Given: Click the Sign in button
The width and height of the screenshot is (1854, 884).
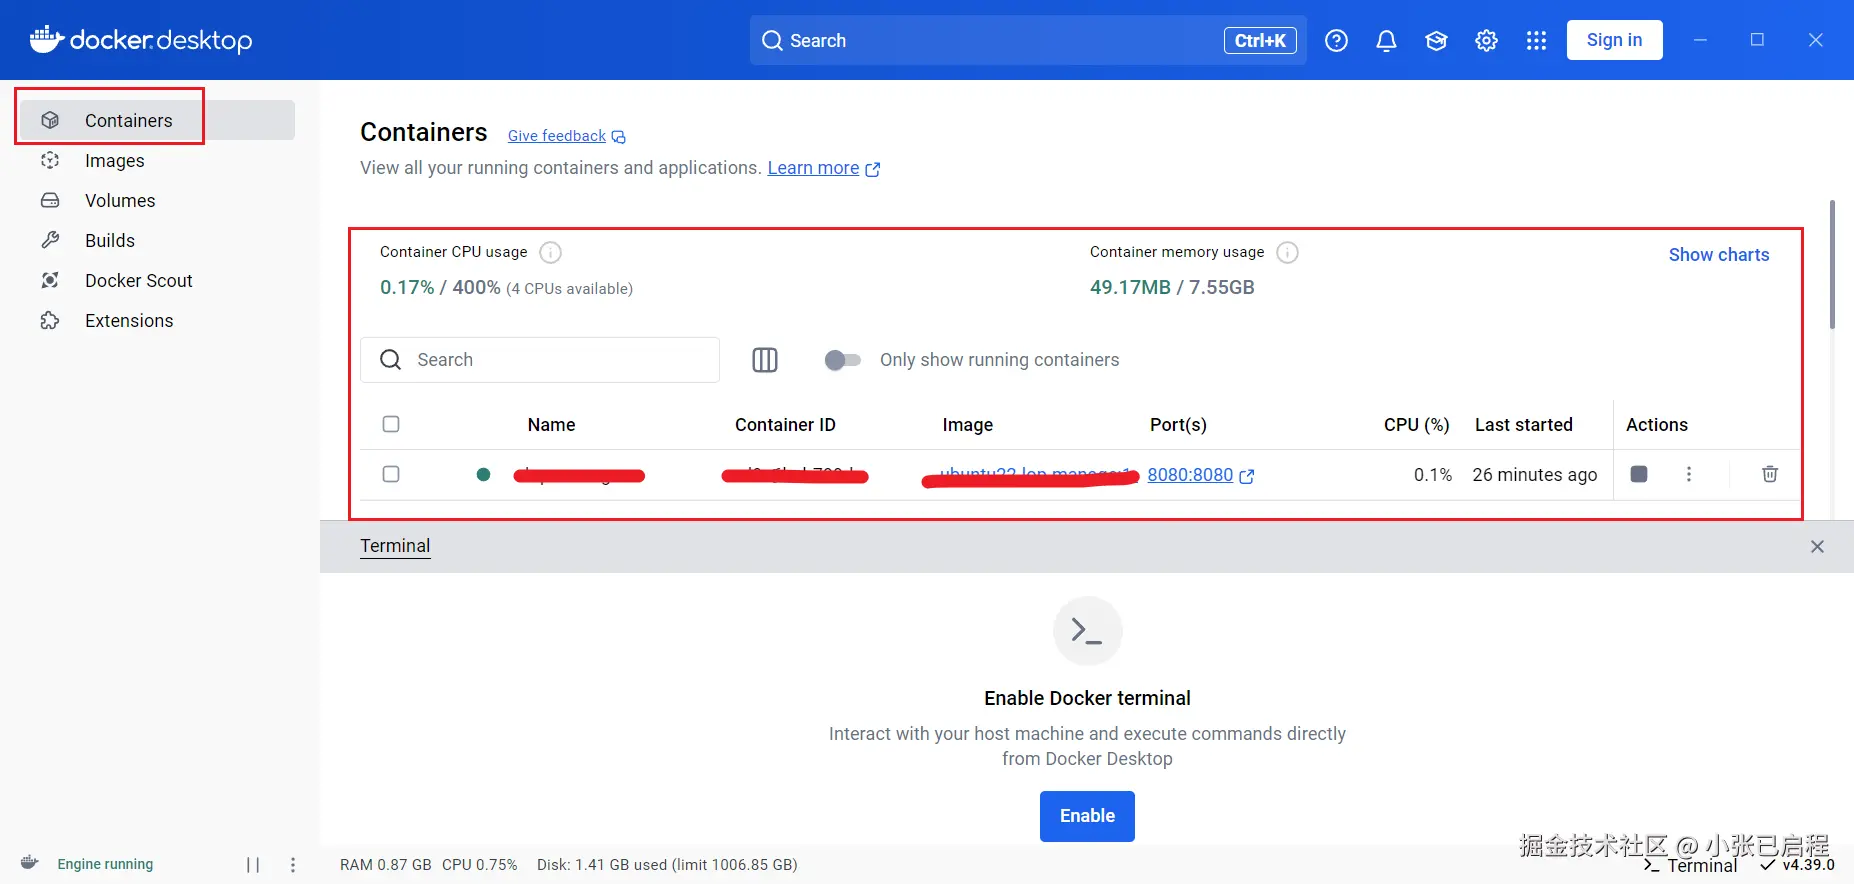Looking at the screenshot, I should [1614, 40].
